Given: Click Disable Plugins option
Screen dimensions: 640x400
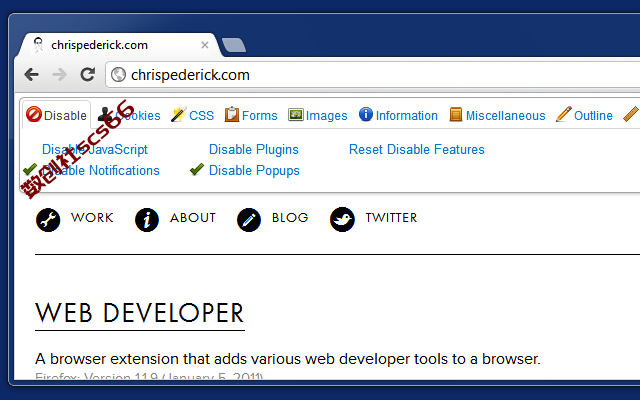Looking at the screenshot, I should (x=253, y=150).
